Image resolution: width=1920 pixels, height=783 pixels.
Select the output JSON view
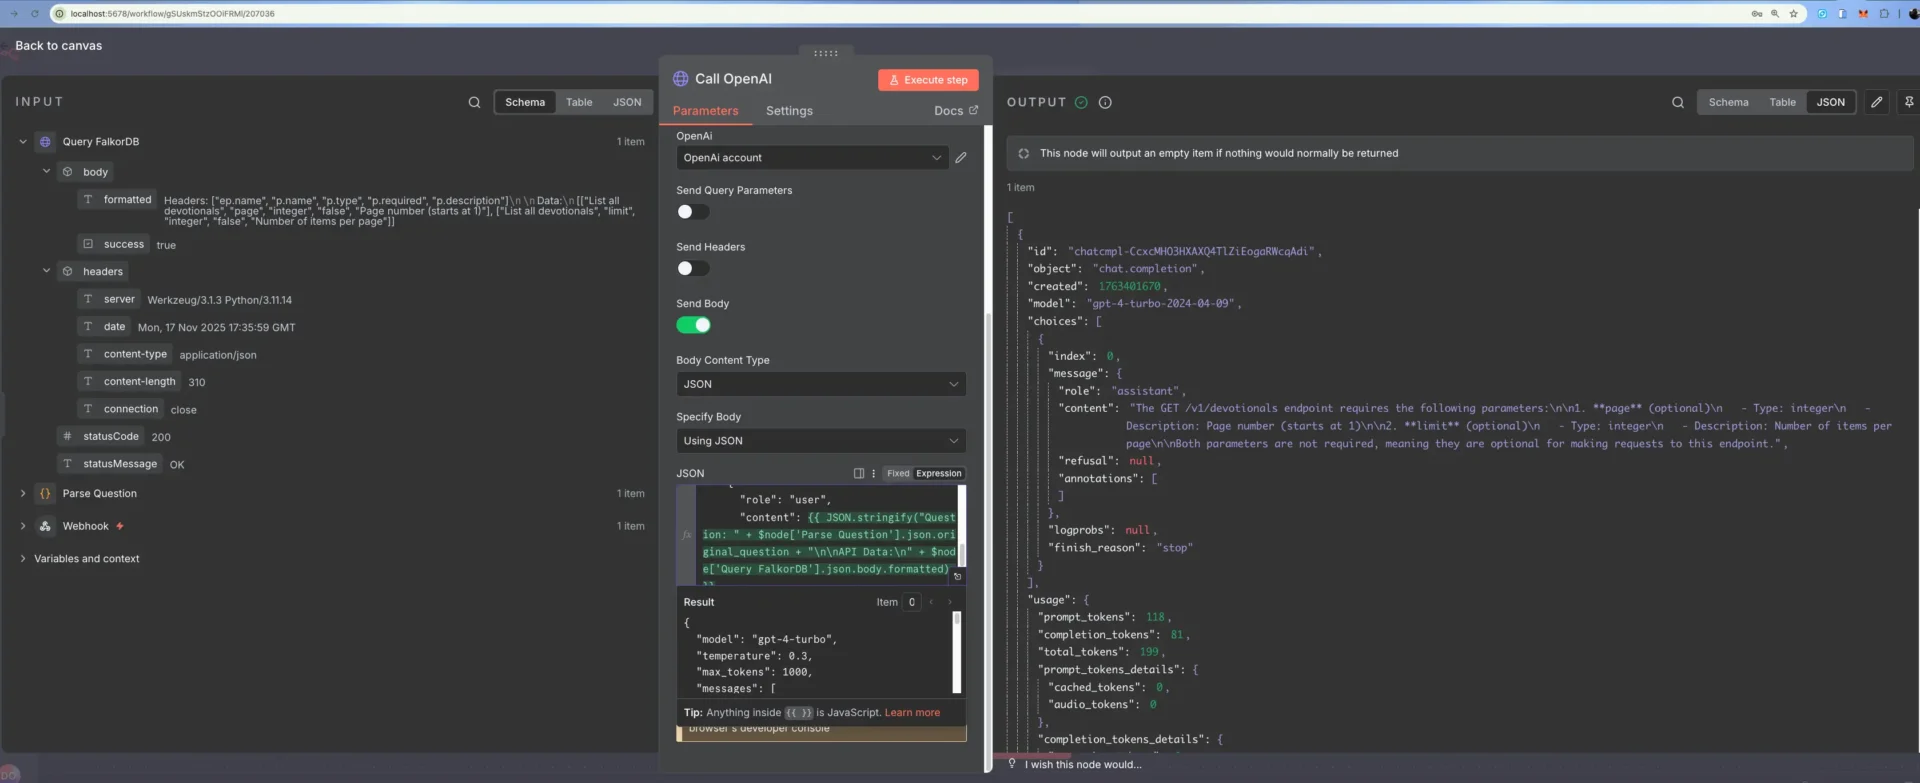[1830, 102]
